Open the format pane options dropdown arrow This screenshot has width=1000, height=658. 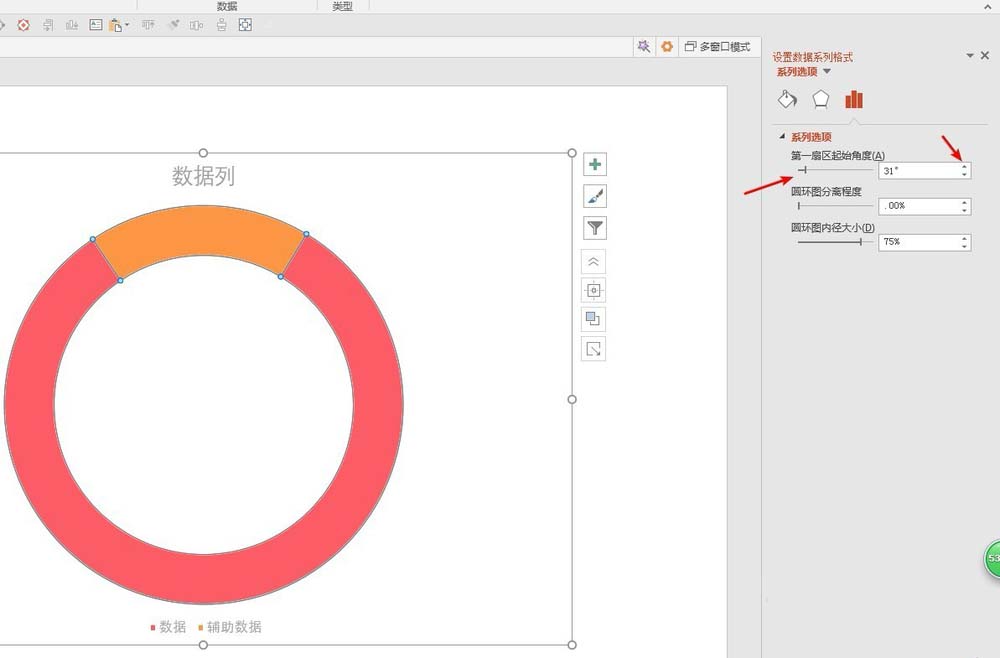970,56
